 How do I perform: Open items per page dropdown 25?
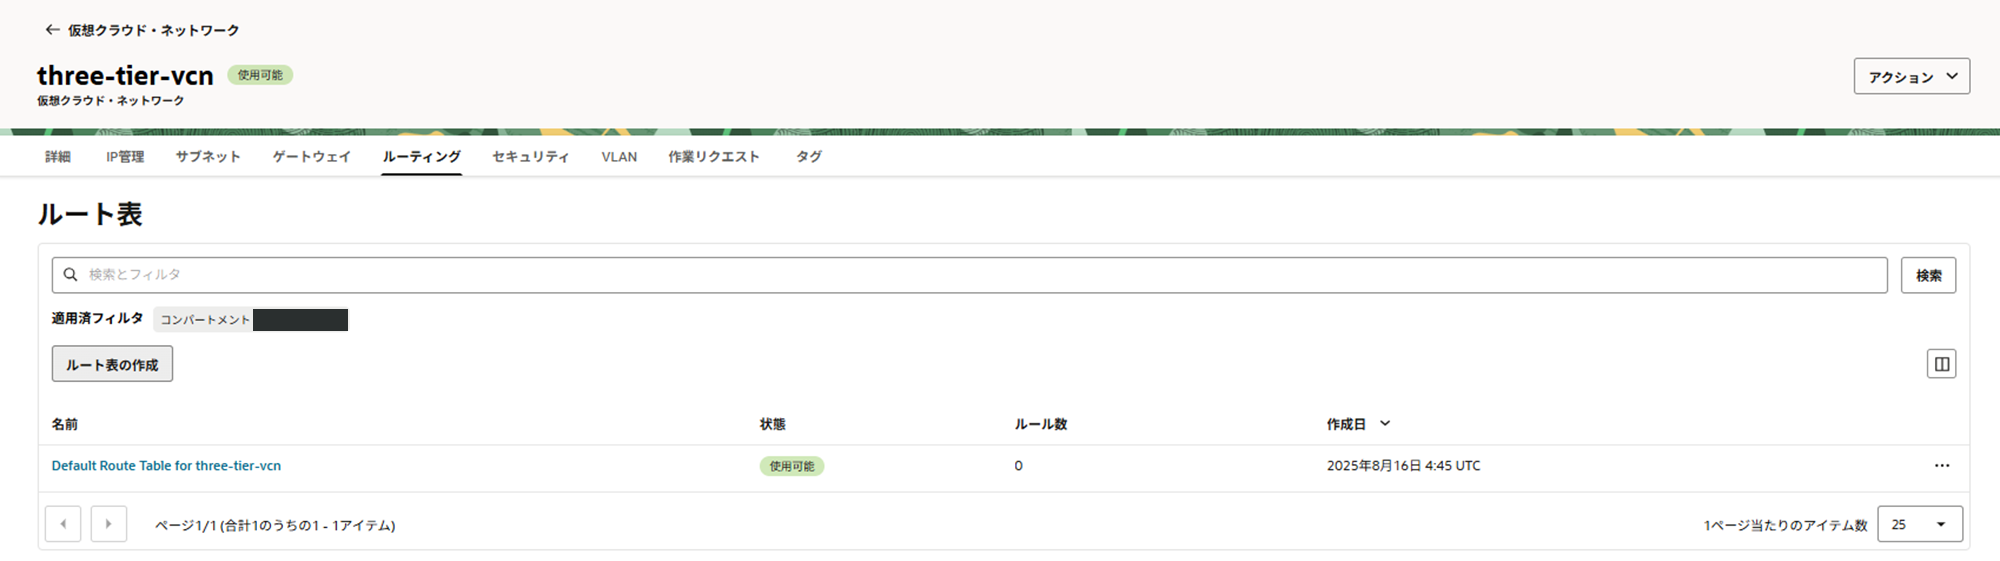(x=1920, y=524)
